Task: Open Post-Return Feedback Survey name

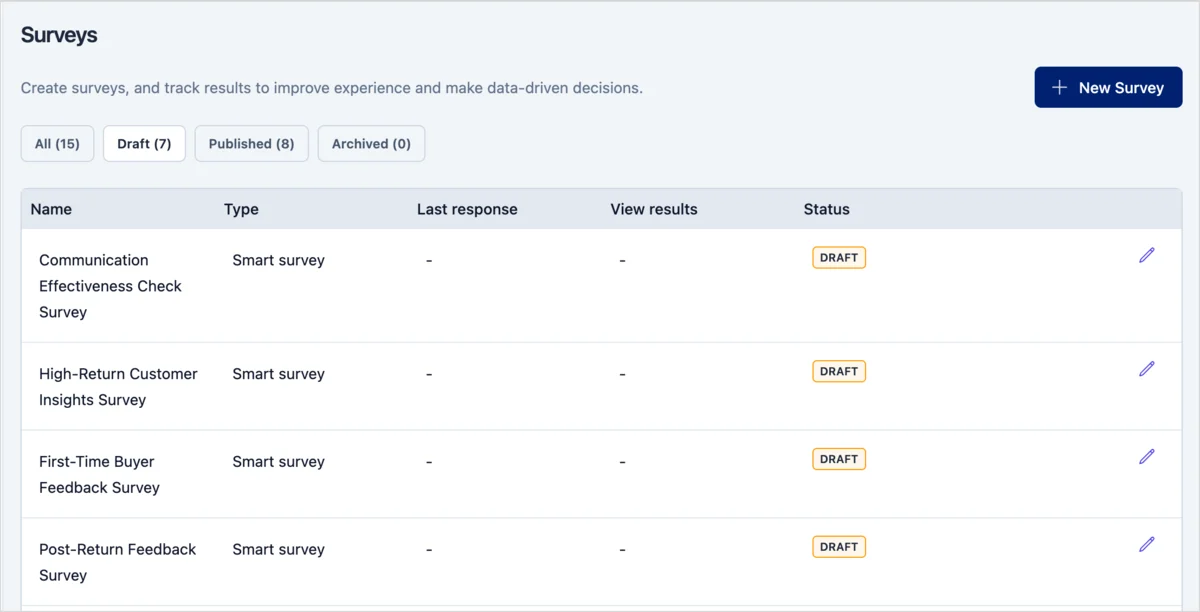Action: point(117,562)
